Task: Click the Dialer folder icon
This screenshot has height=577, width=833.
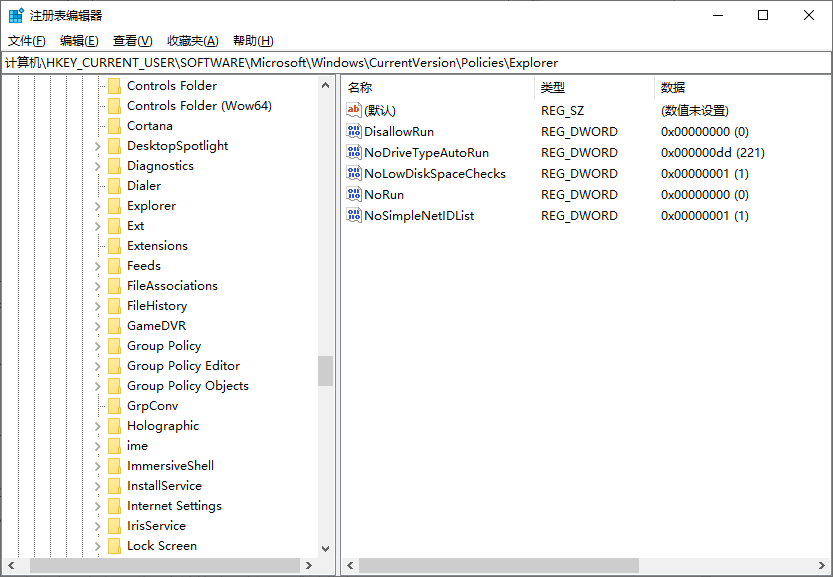Action: (114, 186)
